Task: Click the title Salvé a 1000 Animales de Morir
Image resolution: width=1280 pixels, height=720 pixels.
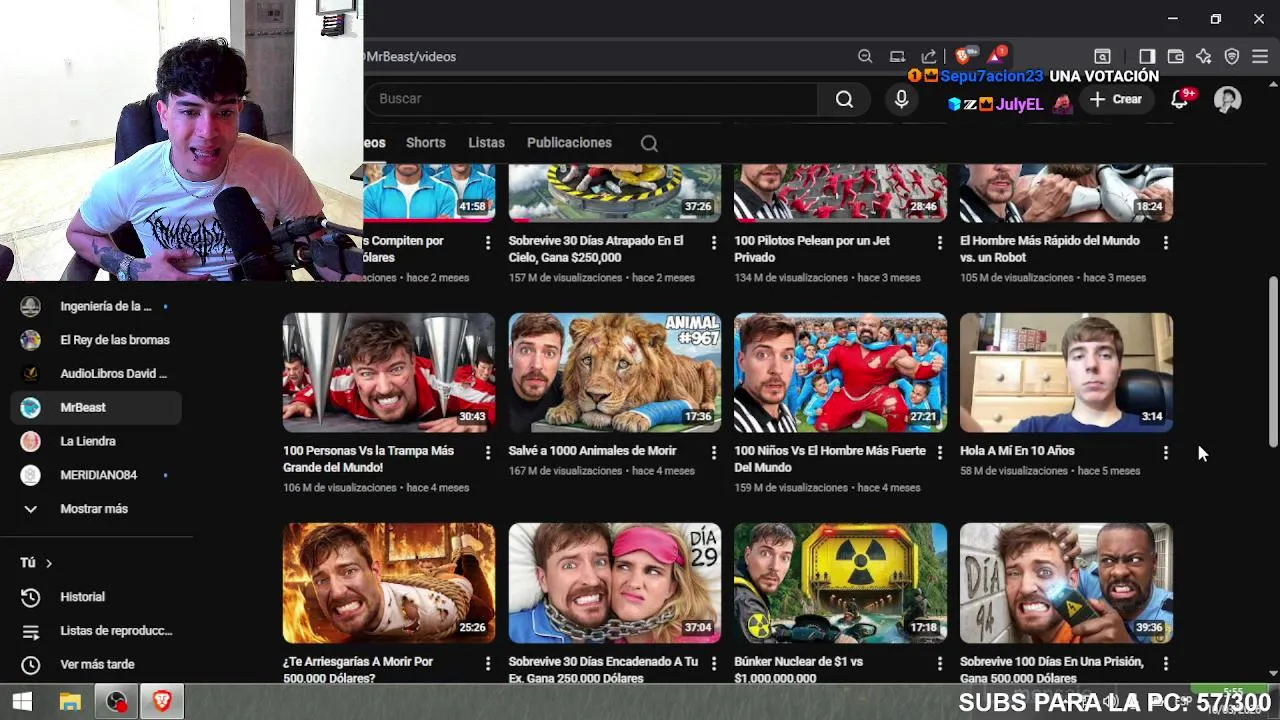Action: [x=592, y=451]
